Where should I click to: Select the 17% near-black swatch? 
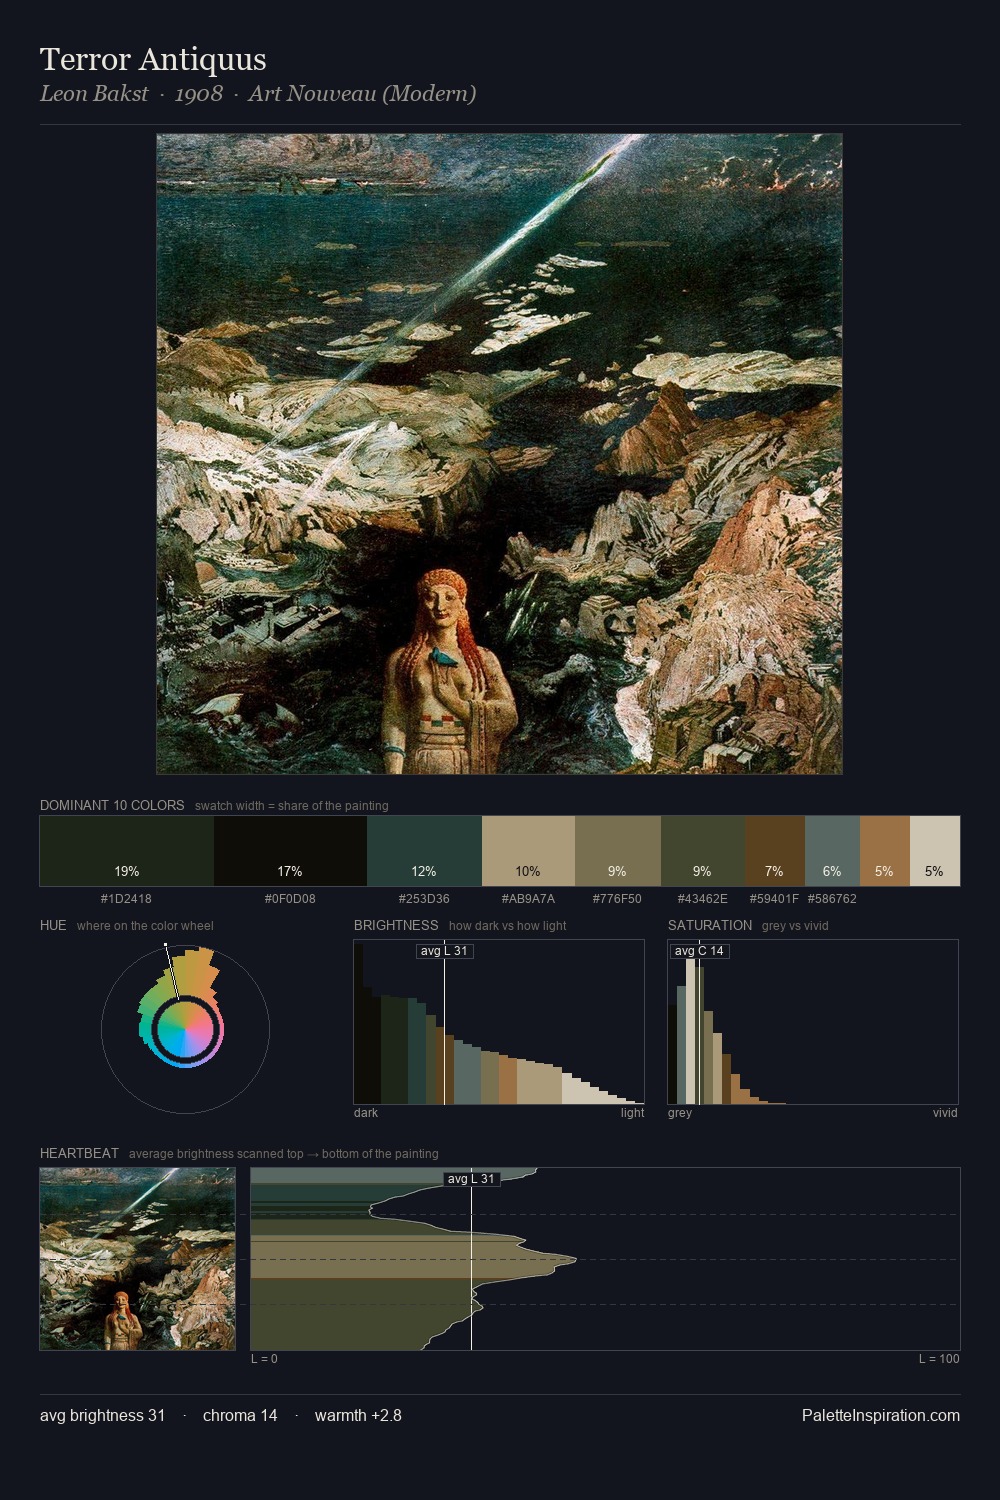point(290,851)
